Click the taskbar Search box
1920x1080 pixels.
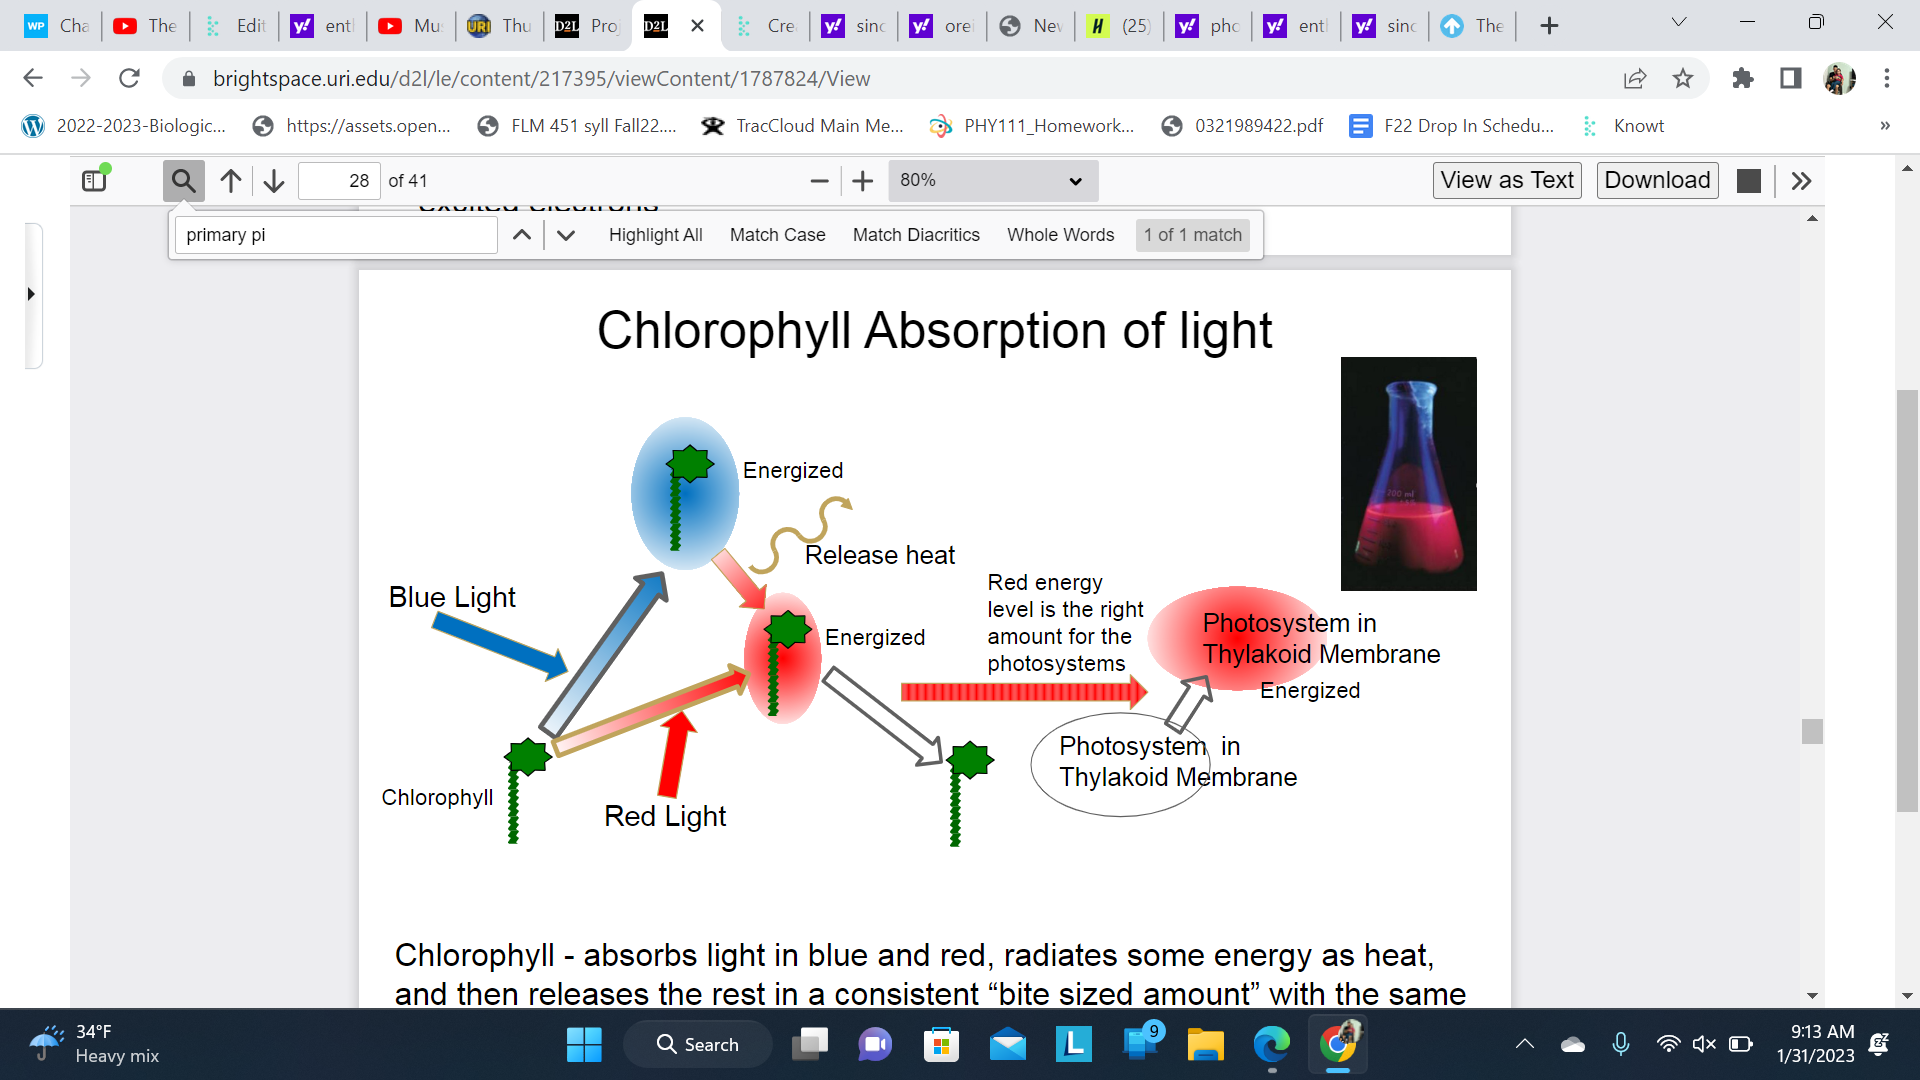tap(698, 1044)
